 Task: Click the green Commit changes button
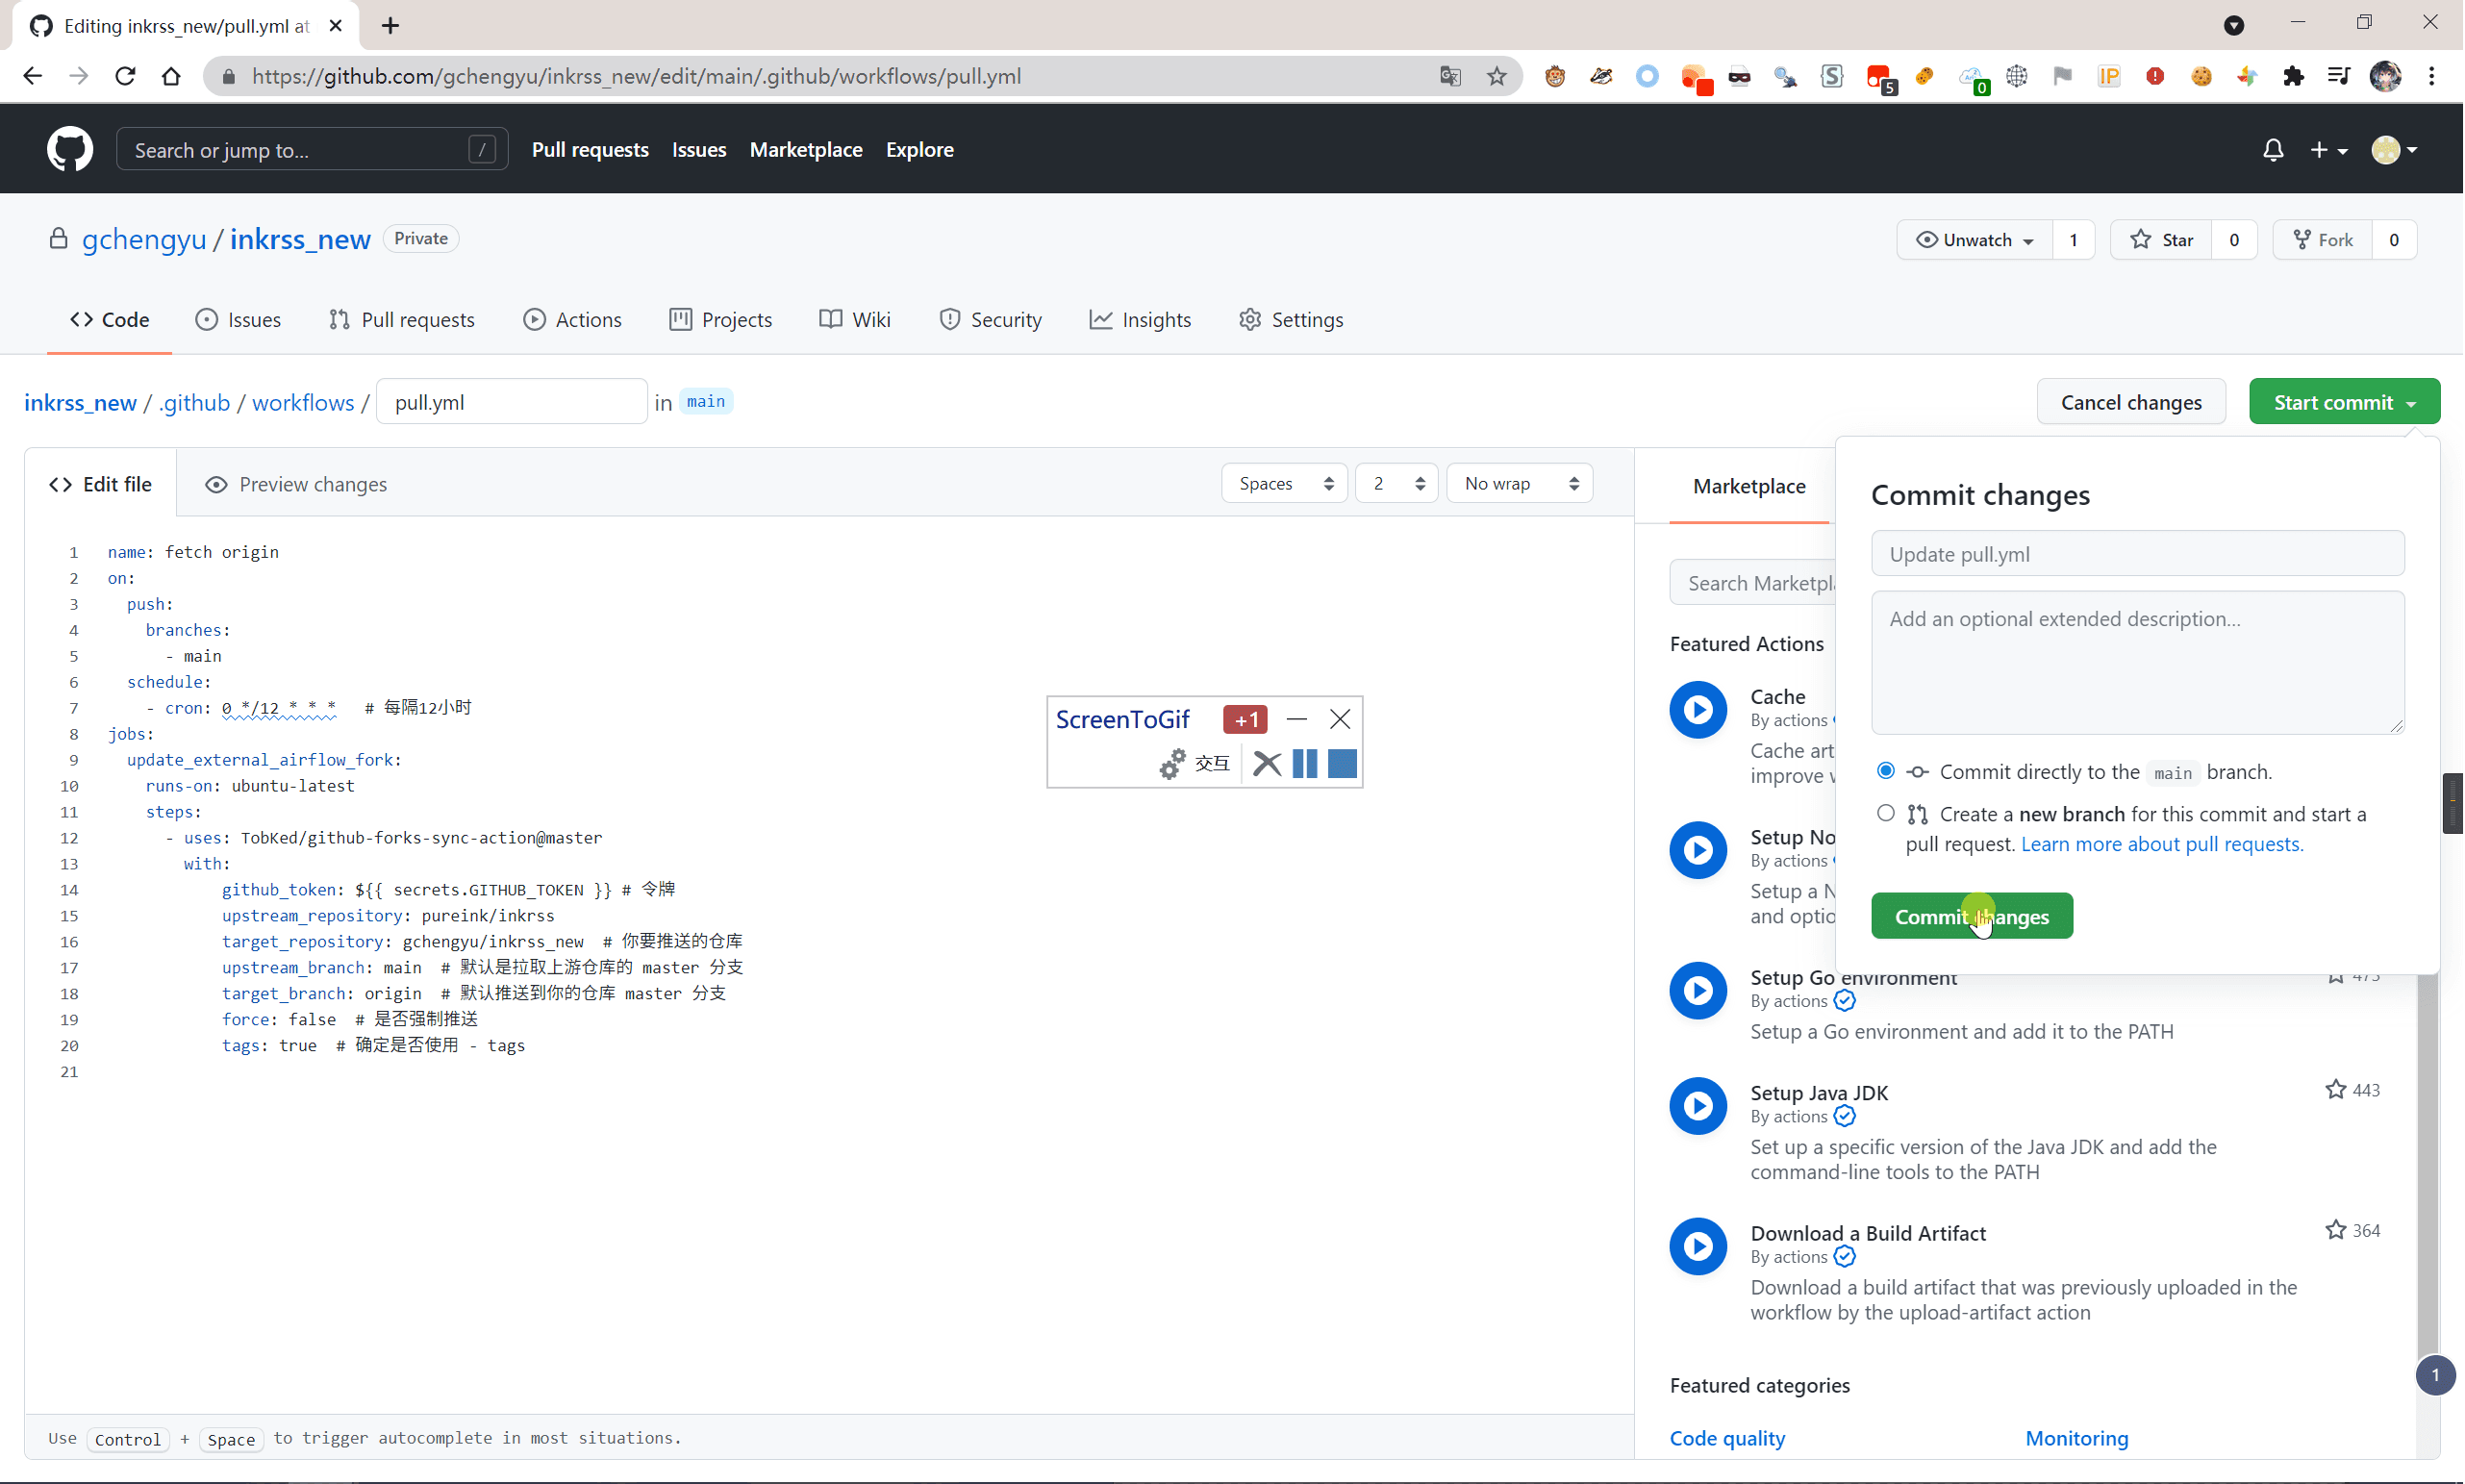coord(1972,916)
